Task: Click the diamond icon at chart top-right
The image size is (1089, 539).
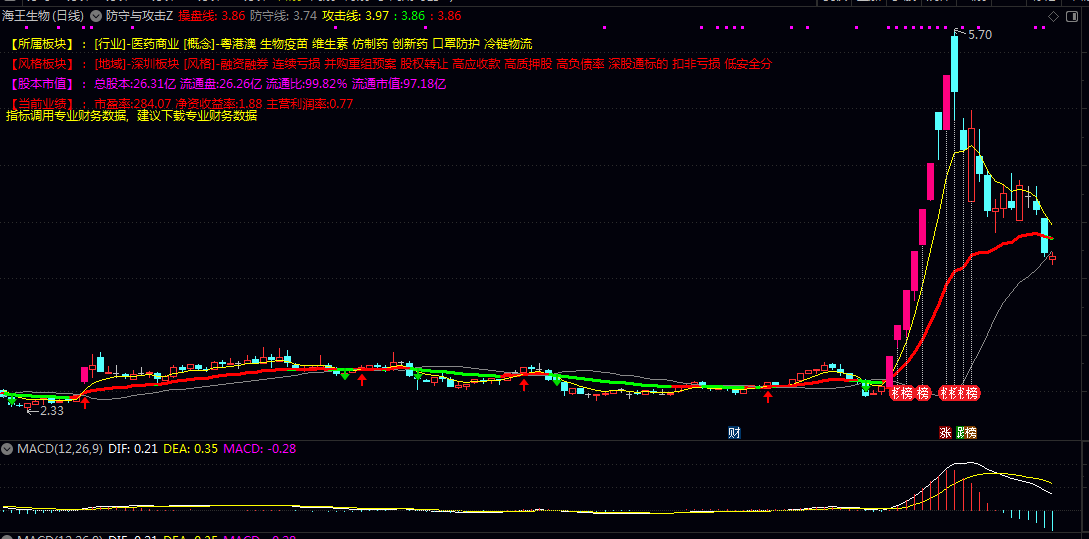Action: [1053, 16]
